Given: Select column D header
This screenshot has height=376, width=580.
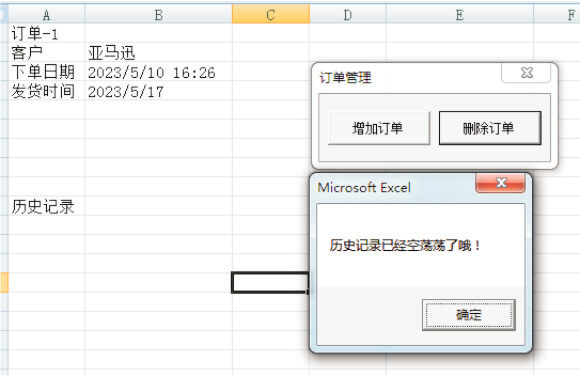Looking at the screenshot, I should coord(348,15).
